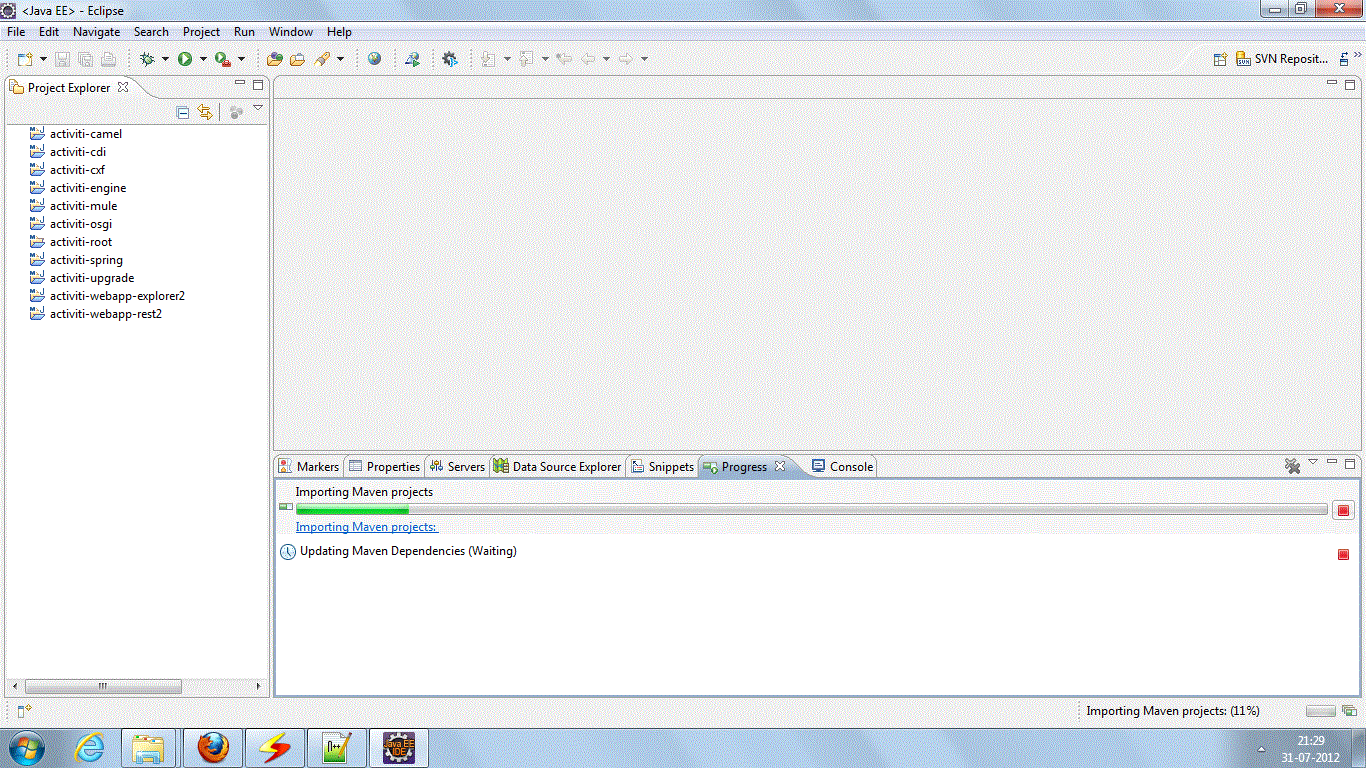Stop the Updating Maven Dependencies job
This screenshot has width=1366, height=768.
1343,554
